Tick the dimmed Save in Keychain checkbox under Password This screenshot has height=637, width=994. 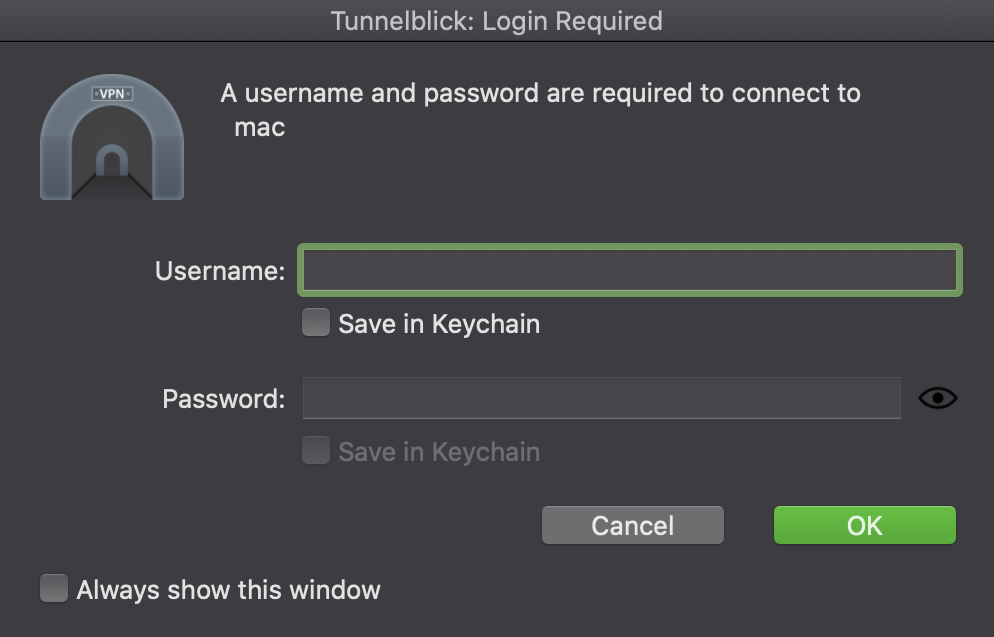pyautogui.click(x=316, y=451)
